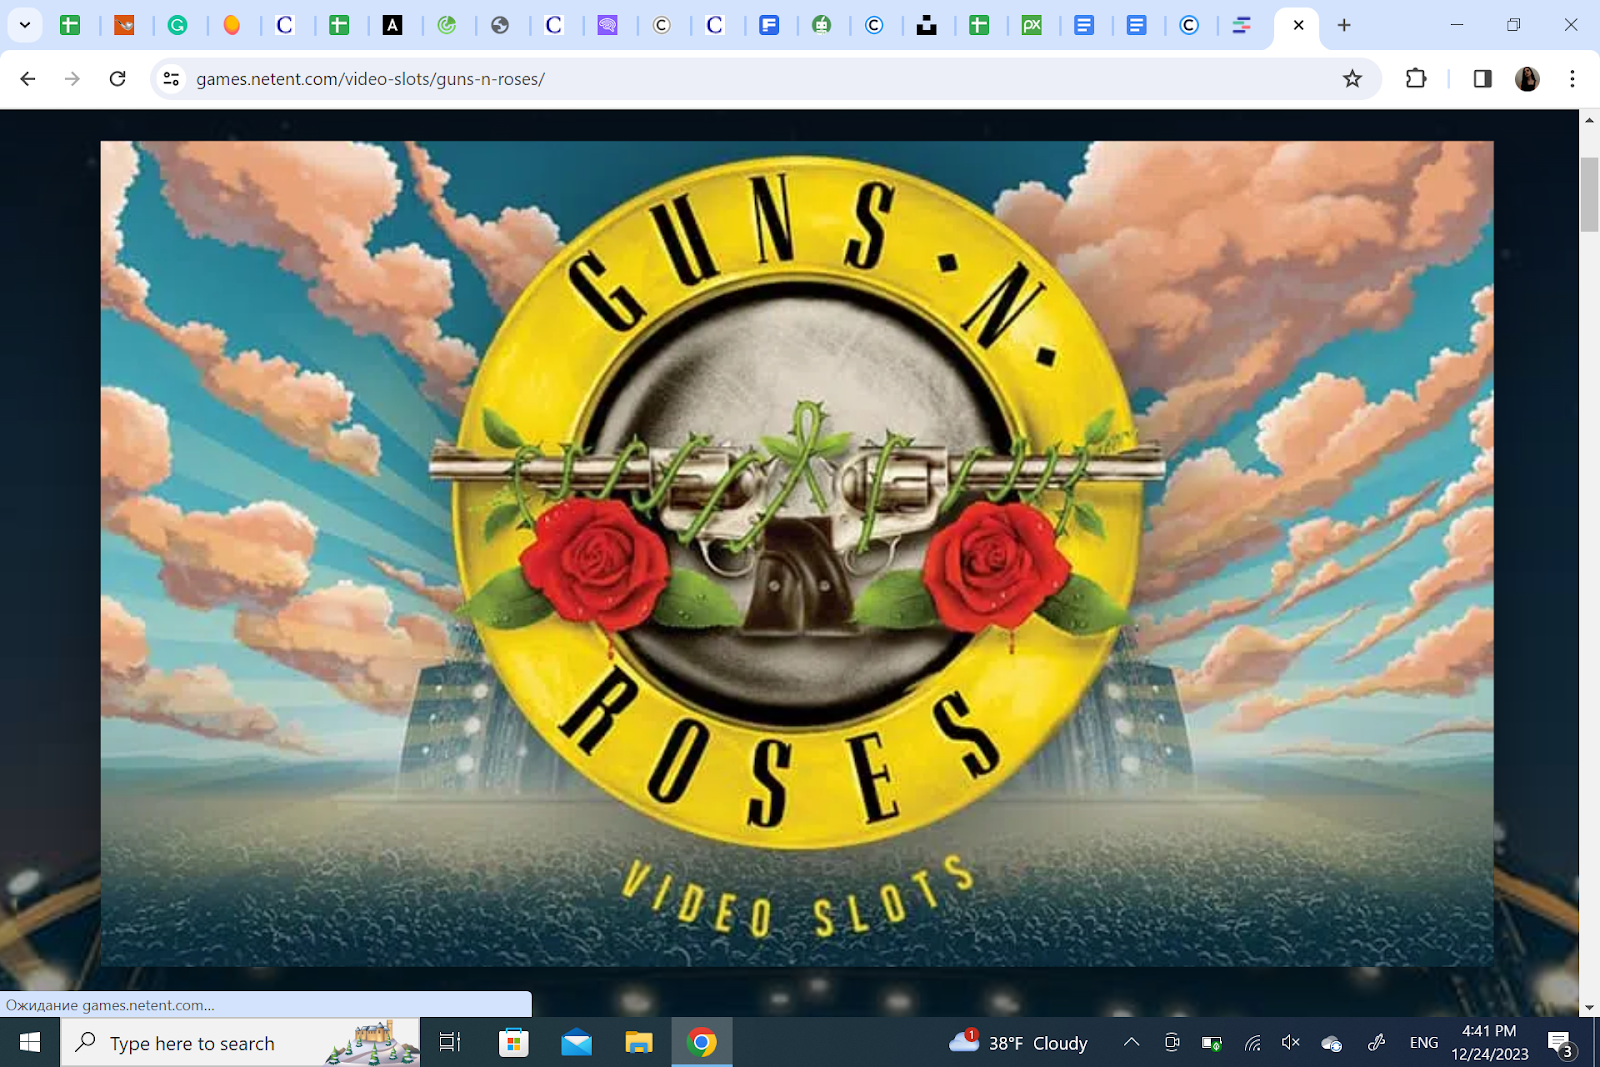The image size is (1600, 1067).
Task: Switch to the blue F icon tab
Action: click(x=769, y=25)
